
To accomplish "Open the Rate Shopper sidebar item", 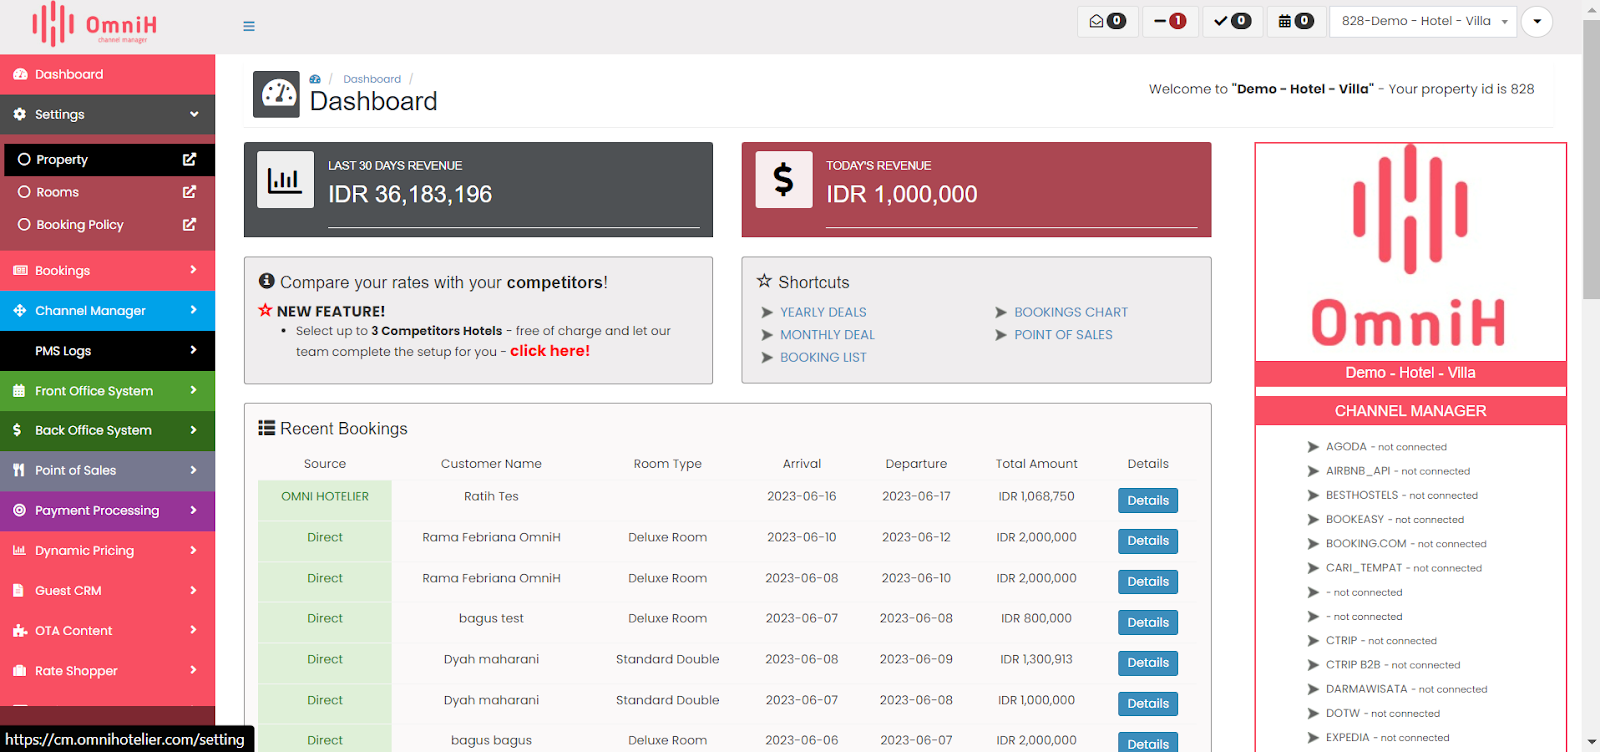I will pos(107,670).
